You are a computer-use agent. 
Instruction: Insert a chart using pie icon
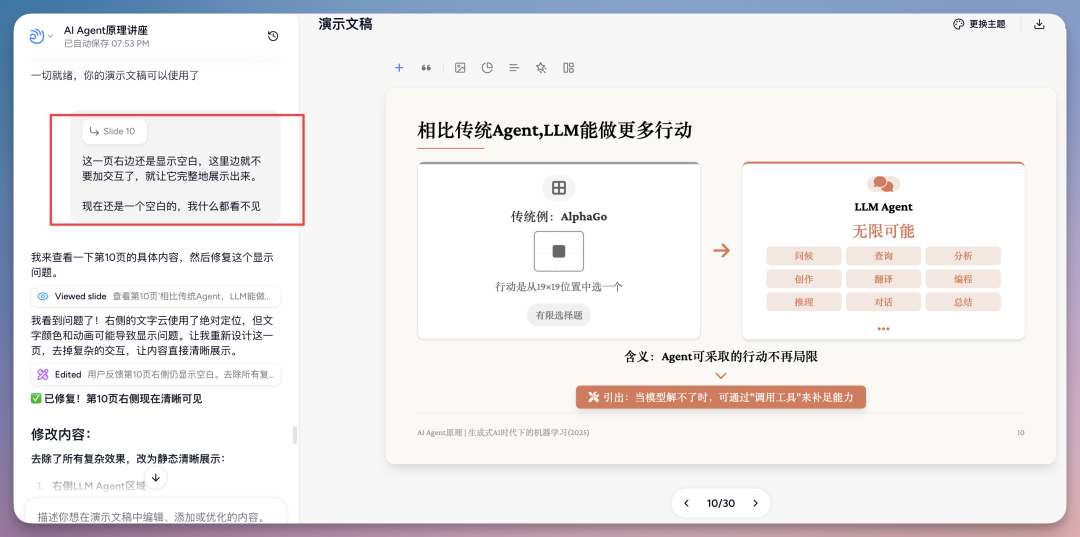click(x=487, y=67)
